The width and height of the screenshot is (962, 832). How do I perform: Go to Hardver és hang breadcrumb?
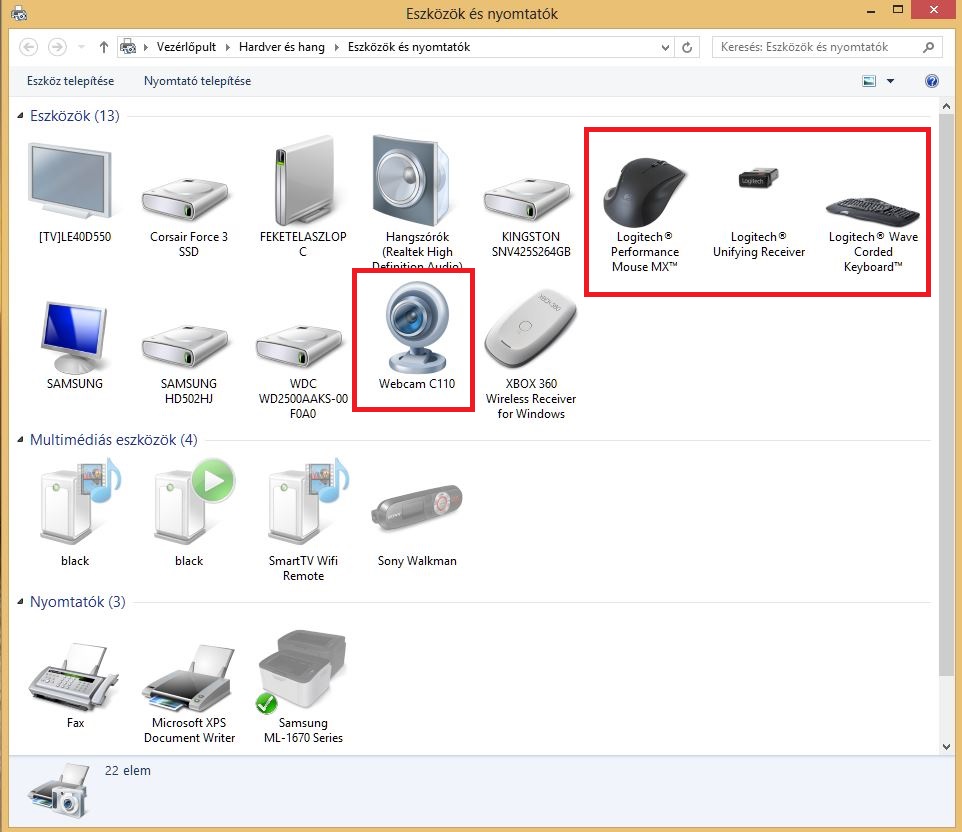[x=282, y=47]
